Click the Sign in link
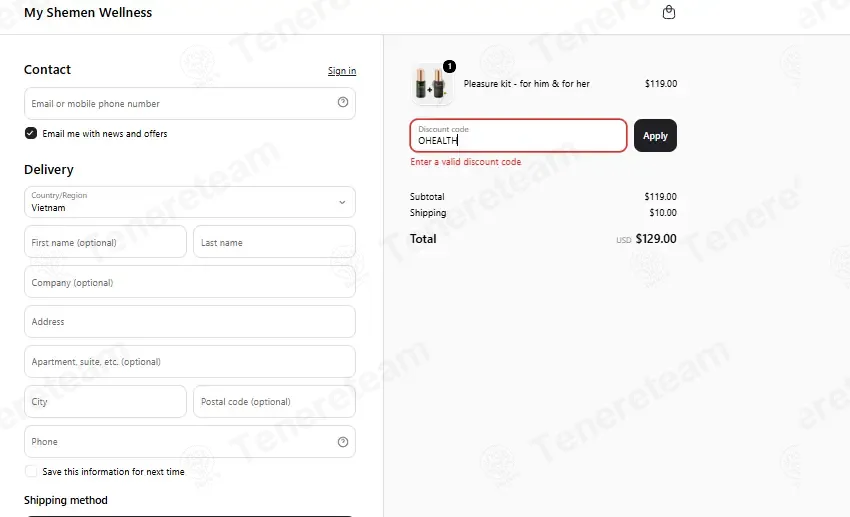 [342, 70]
